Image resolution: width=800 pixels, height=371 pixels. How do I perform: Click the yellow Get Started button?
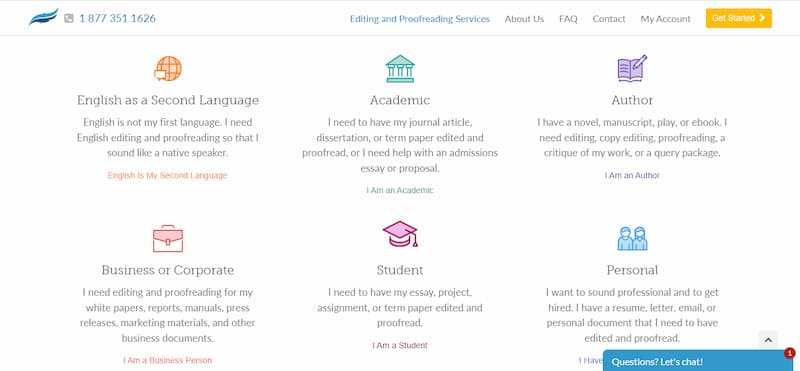tap(738, 18)
